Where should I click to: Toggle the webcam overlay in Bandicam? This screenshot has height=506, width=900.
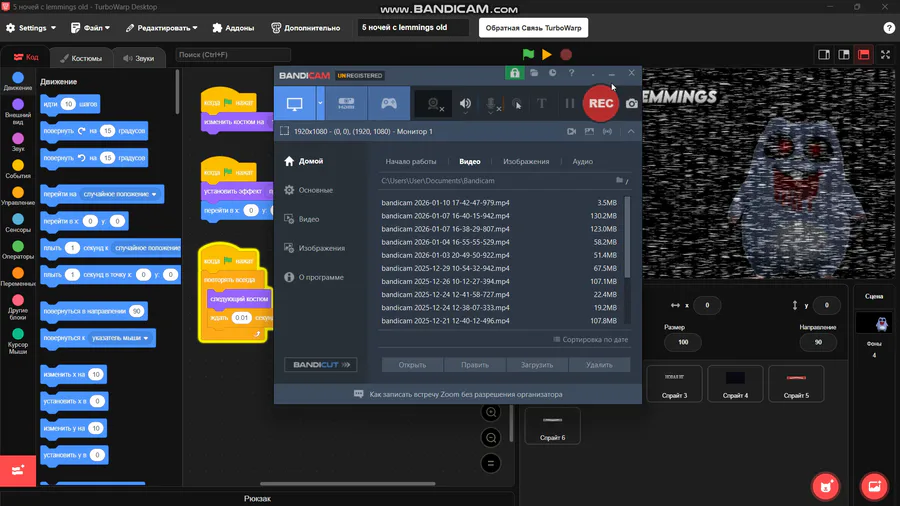[435, 104]
